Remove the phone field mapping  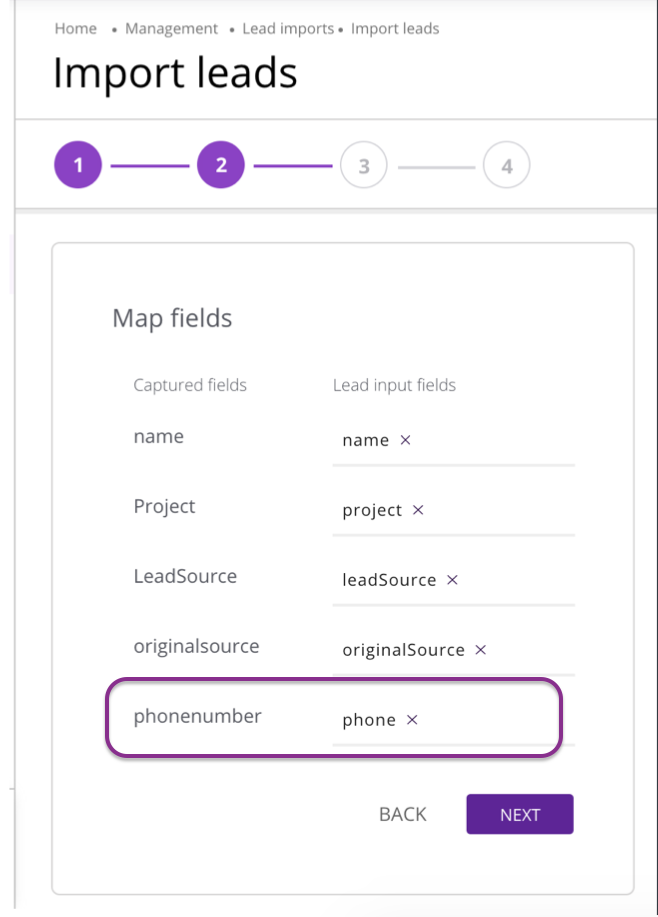[412, 720]
